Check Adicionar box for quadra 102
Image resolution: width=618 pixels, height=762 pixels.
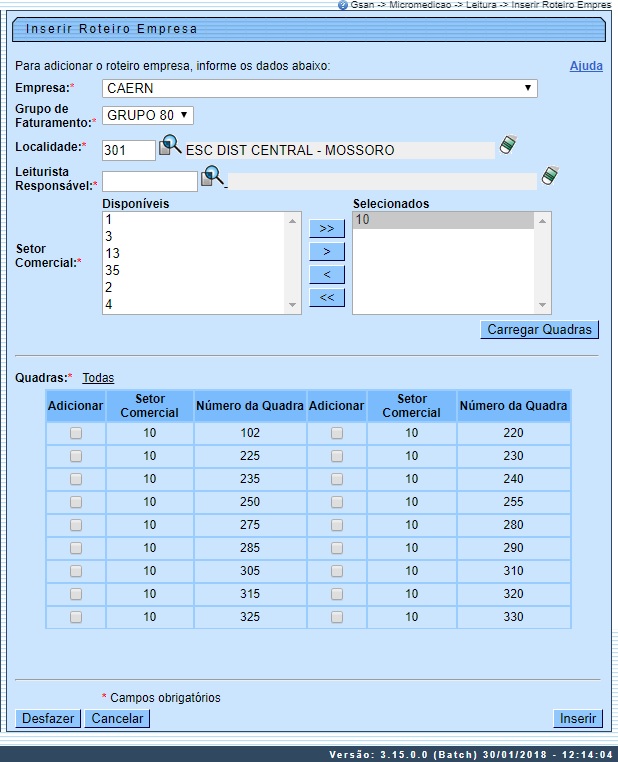(75, 433)
